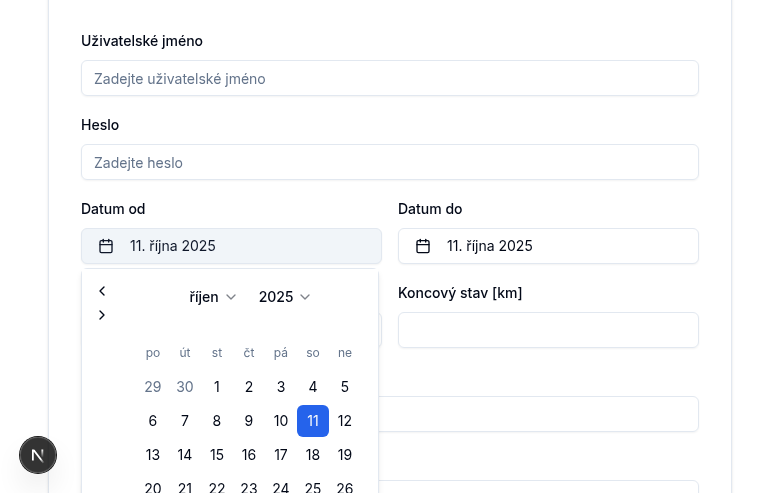Image resolution: width=780 pixels, height=493 pixels.
Task: Select day 8 in the calendar
Action: (x=217, y=421)
